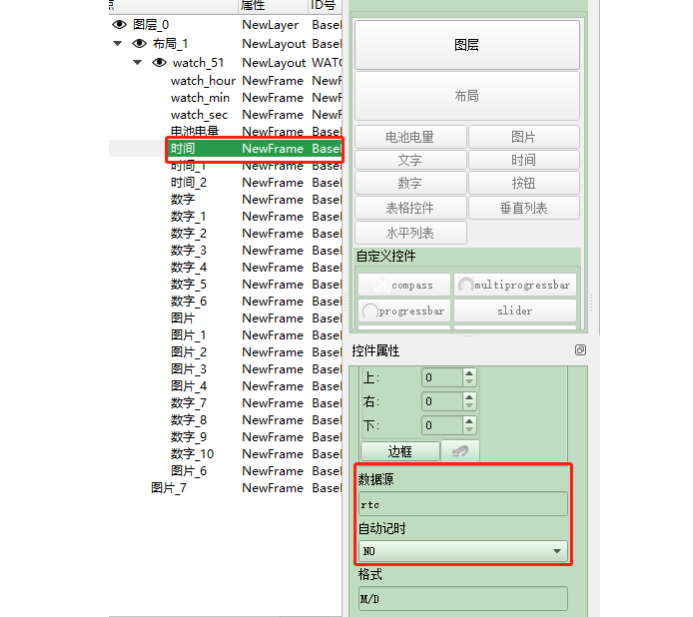This screenshot has height=617, width=693.
Task: Click the ID号 column header
Action: tap(324, 6)
